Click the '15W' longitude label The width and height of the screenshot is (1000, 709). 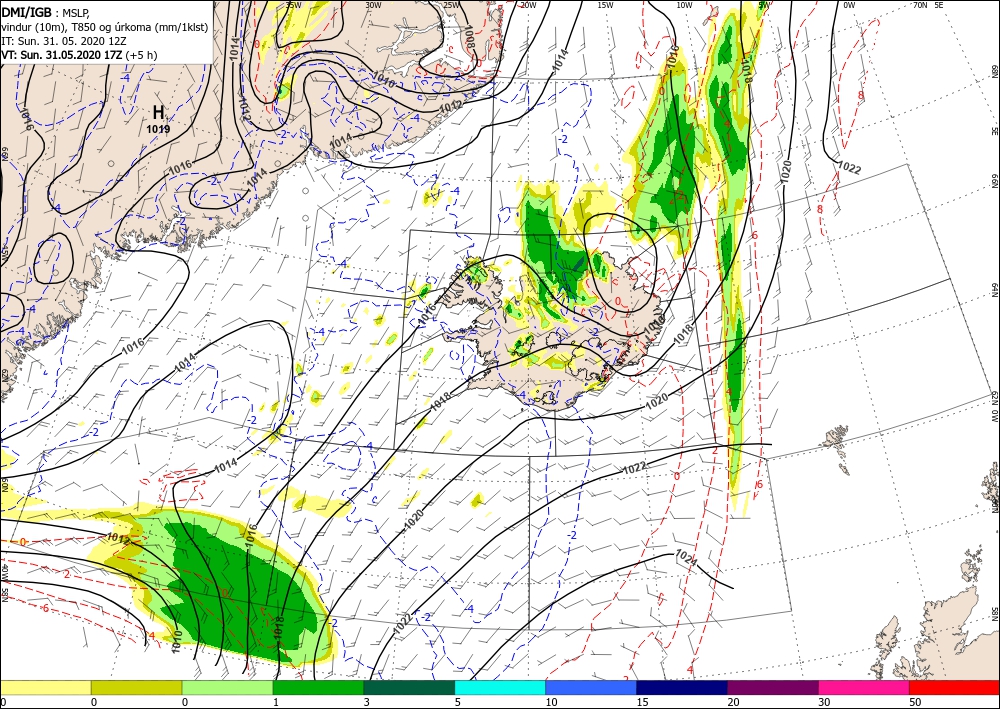click(x=605, y=4)
